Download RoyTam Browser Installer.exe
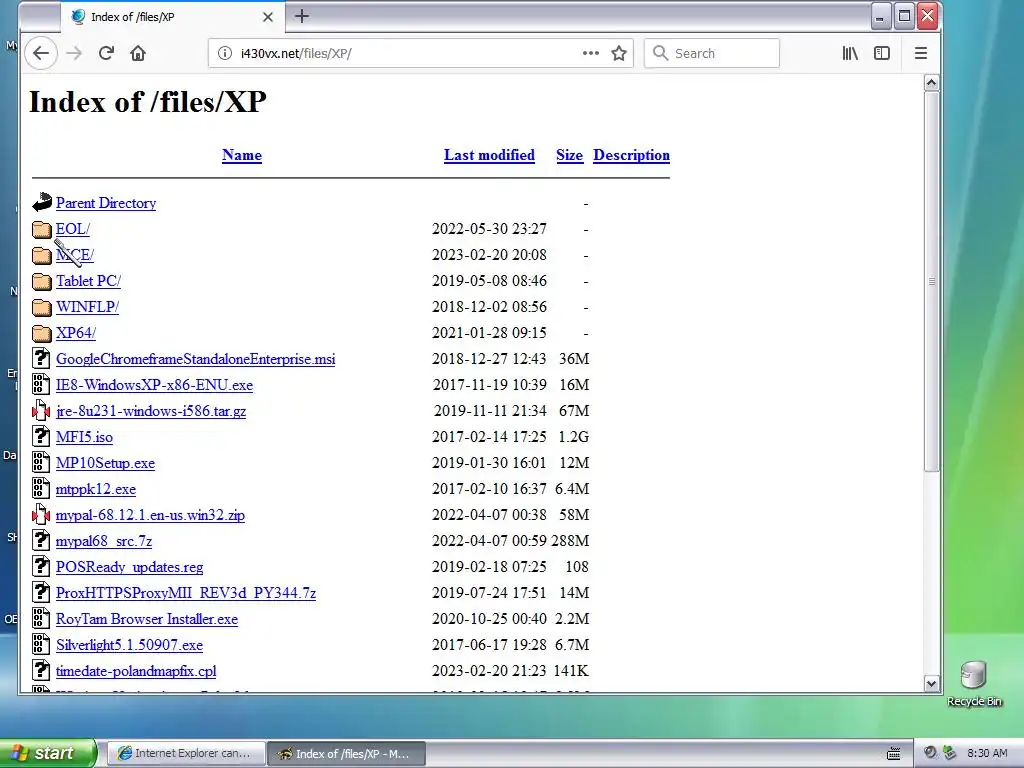1024x768 pixels. (x=147, y=619)
